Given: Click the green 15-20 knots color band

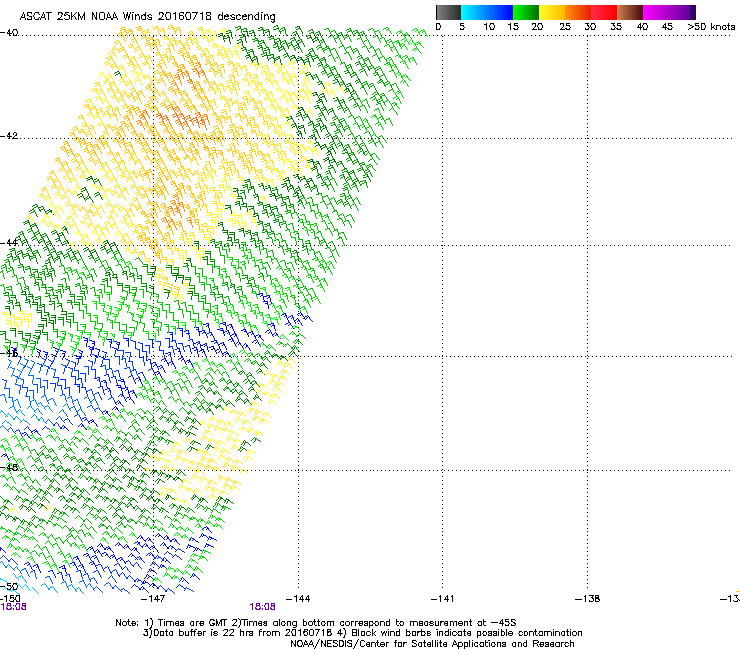Looking at the screenshot, I should click(x=526, y=12).
